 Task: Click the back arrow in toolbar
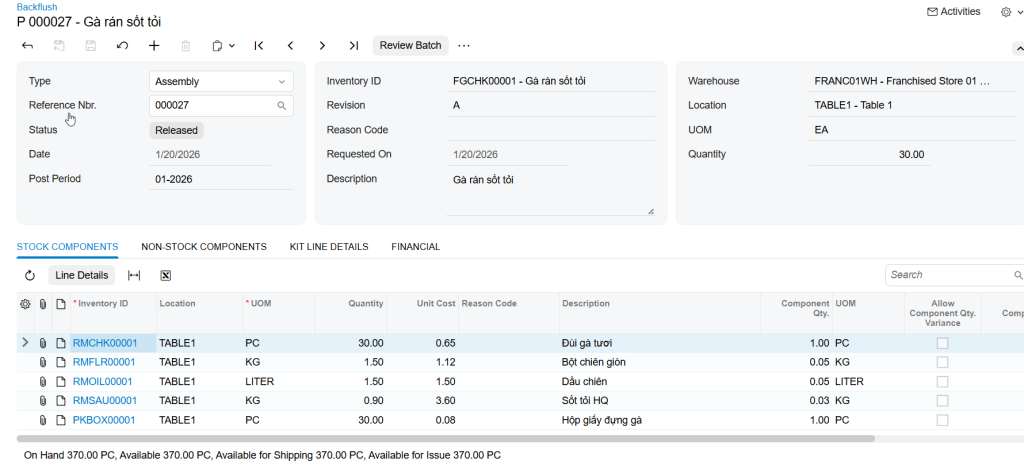point(27,46)
